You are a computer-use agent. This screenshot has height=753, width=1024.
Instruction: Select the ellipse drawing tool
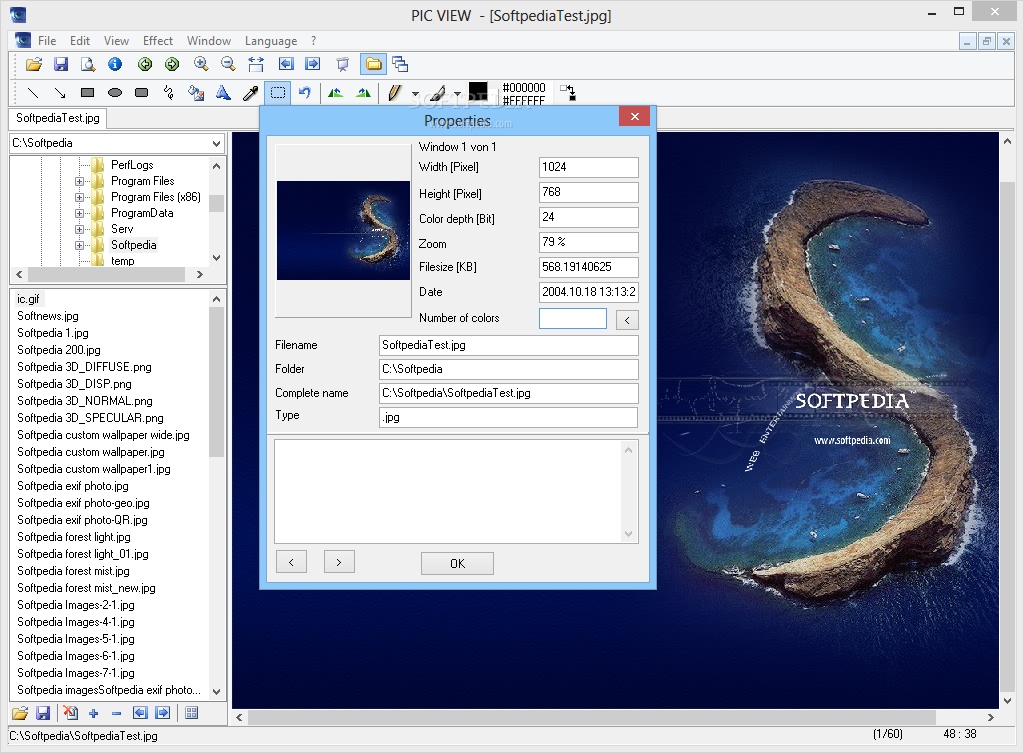115,93
